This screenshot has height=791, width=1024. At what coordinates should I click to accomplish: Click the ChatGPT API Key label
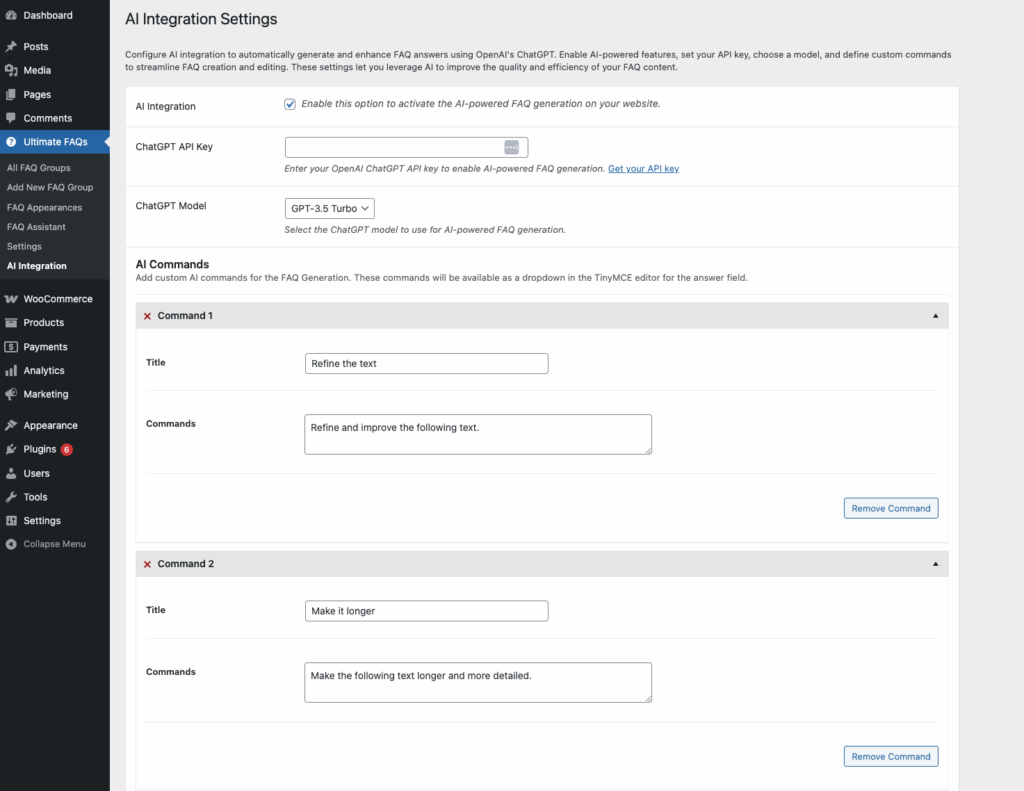(x=174, y=147)
